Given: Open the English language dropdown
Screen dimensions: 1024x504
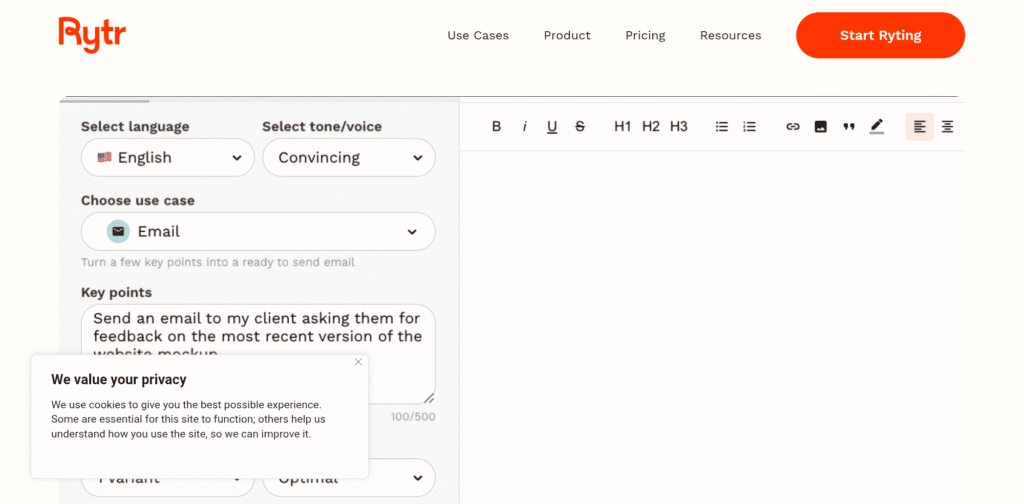Looking at the screenshot, I should 168,158.
